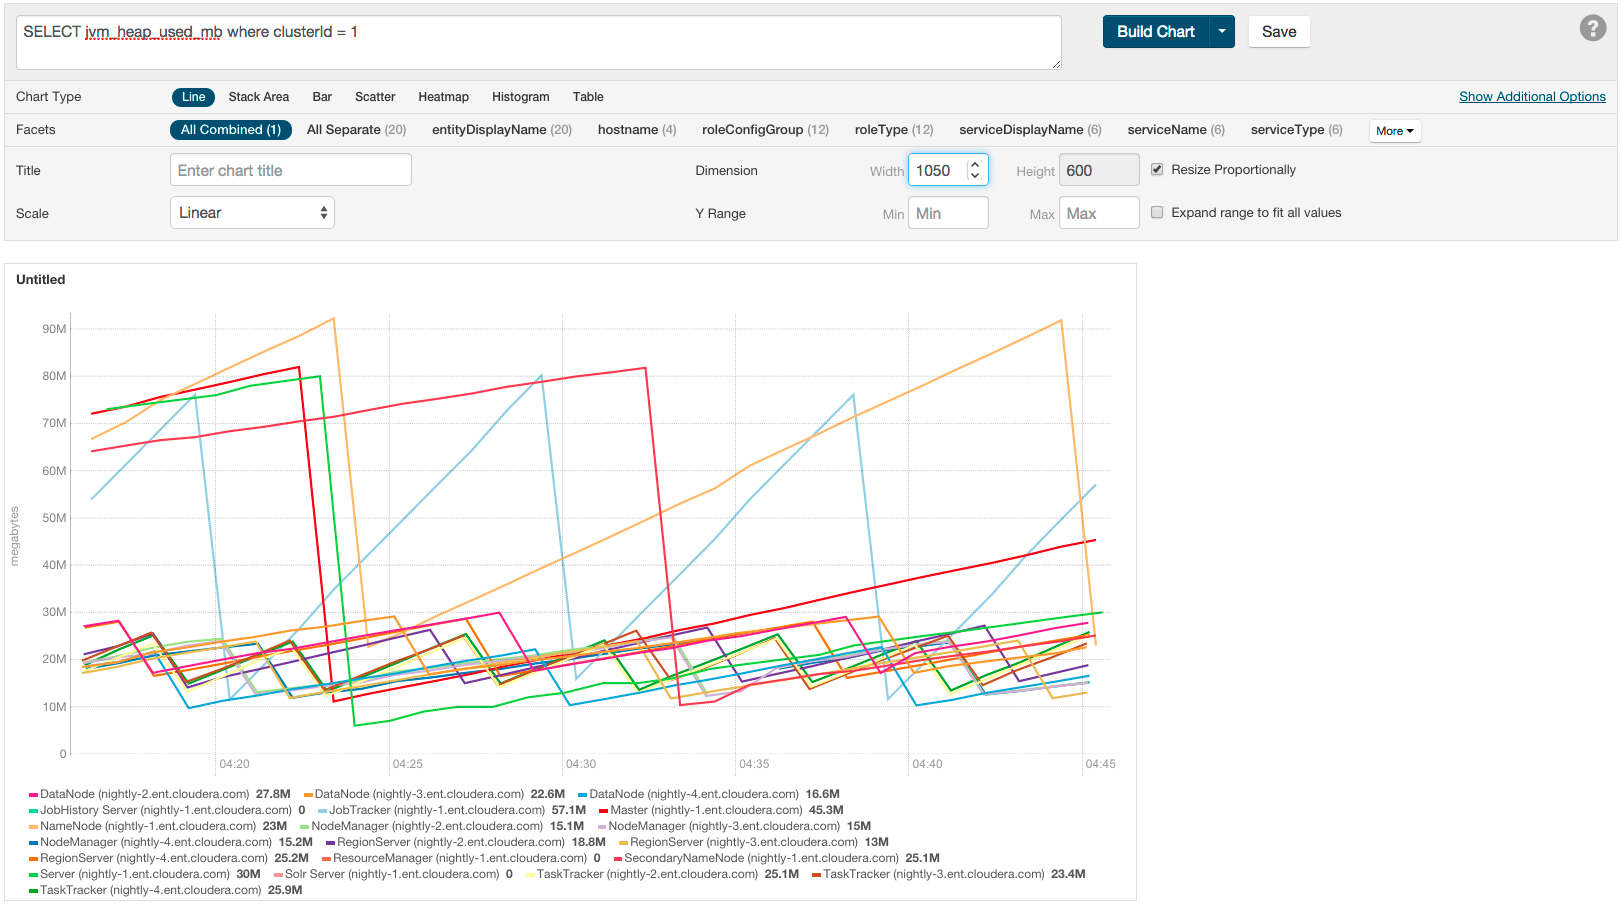Switch chart type to Table

click(x=588, y=96)
